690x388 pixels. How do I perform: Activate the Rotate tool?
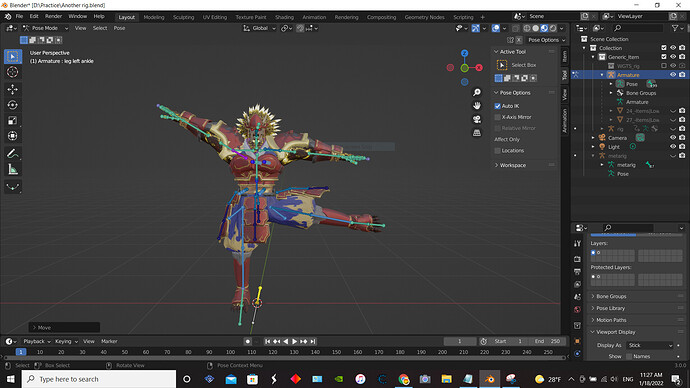[x=13, y=105]
